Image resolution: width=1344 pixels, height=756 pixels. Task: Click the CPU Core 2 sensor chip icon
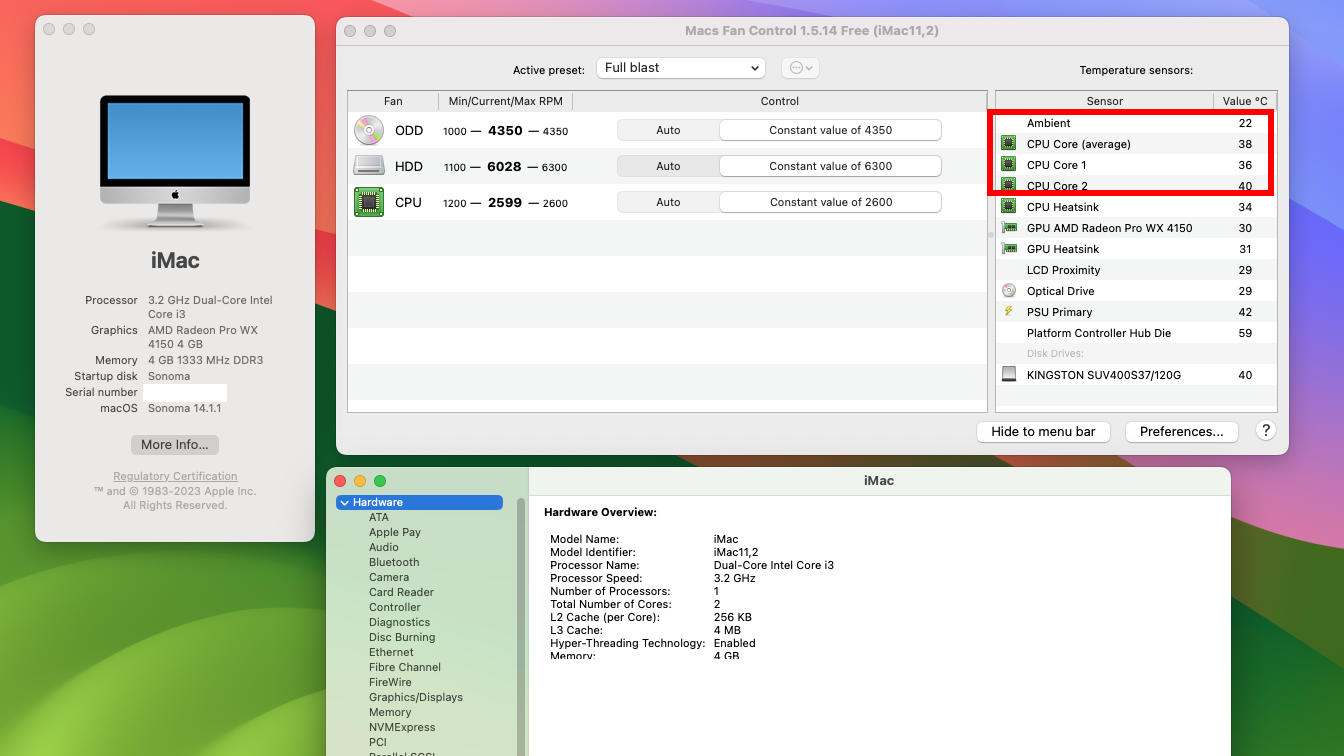(1009, 186)
